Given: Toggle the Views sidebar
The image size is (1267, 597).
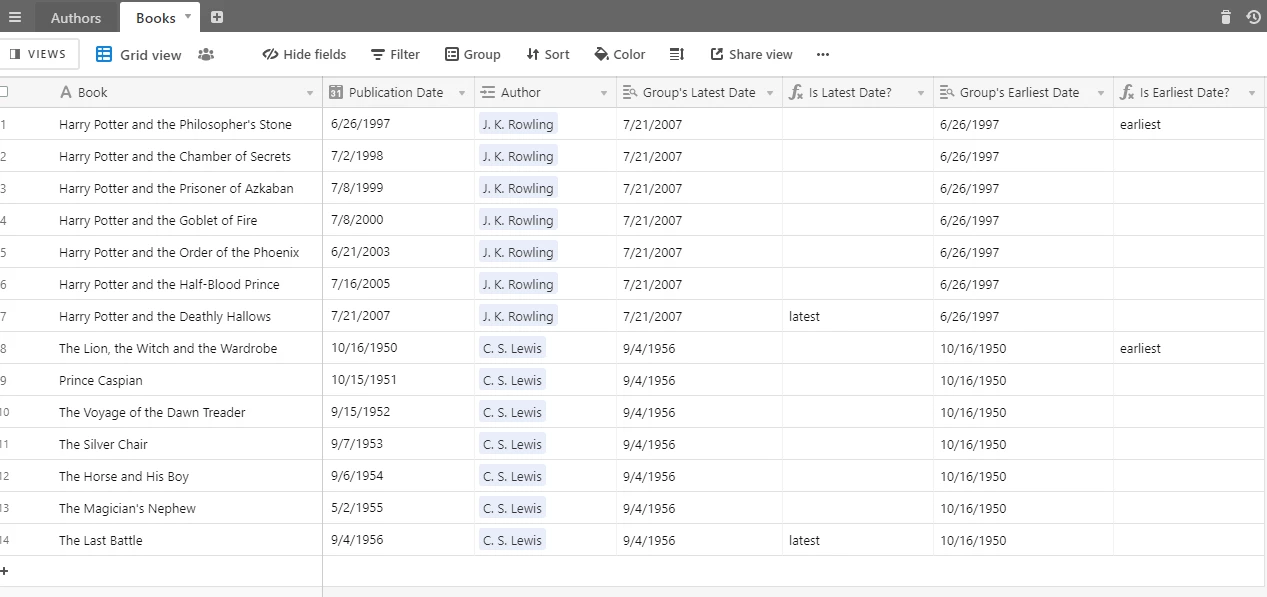Looking at the screenshot, I should [38, 54].
